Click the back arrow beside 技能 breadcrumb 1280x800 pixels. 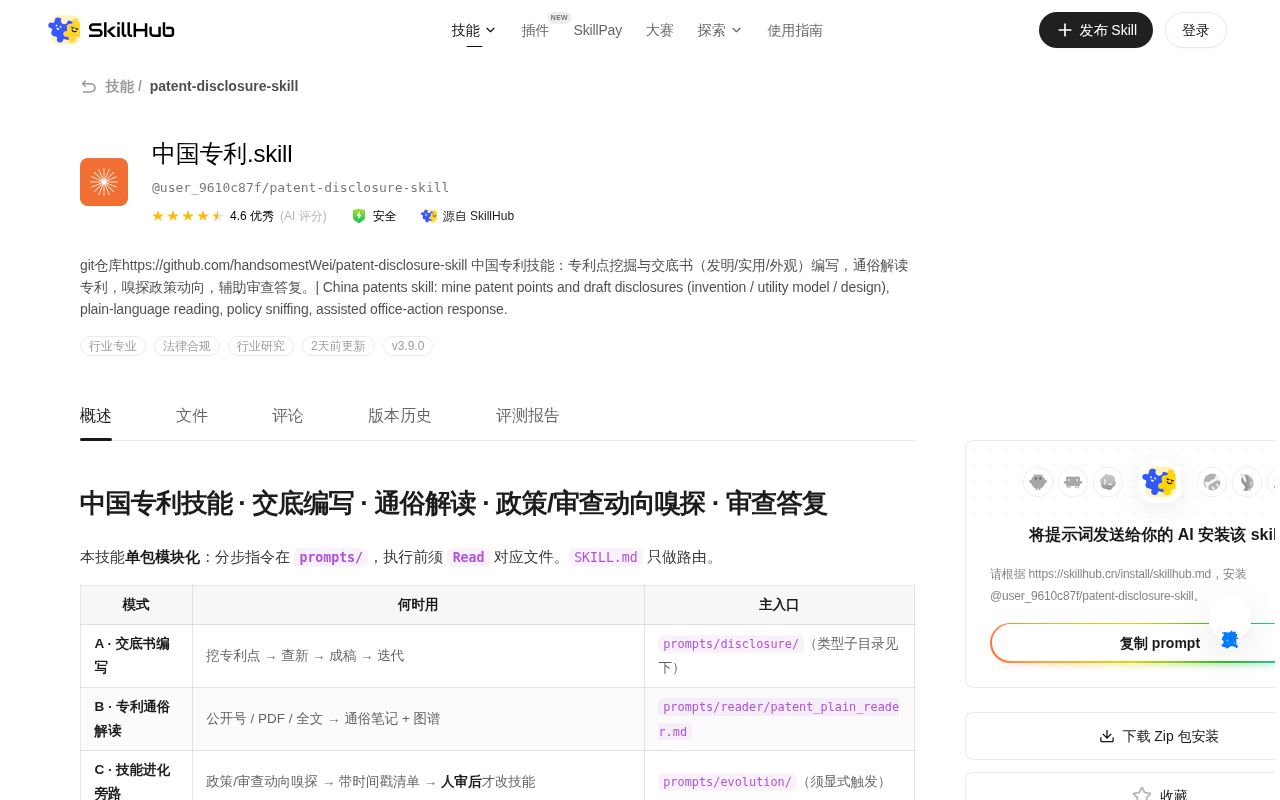[89, 87]
